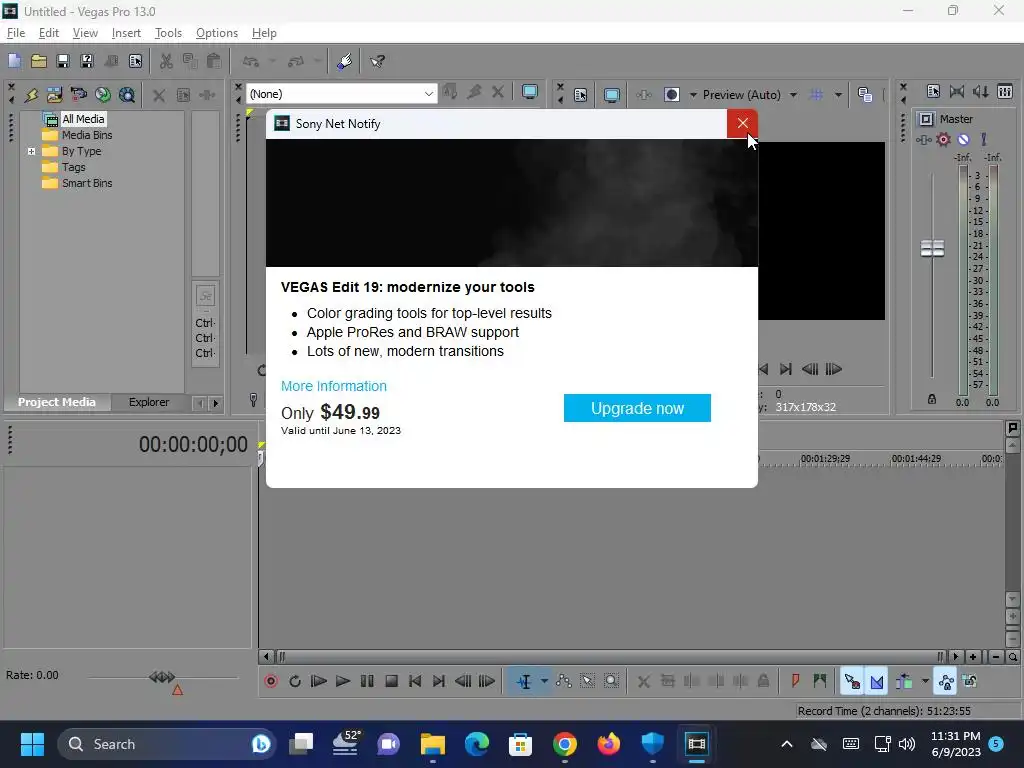Viewport: 1024px width, 768px height.
Task: Open Preview (Auto) quality dropdown arrow
Action: (x=793, y=95)
